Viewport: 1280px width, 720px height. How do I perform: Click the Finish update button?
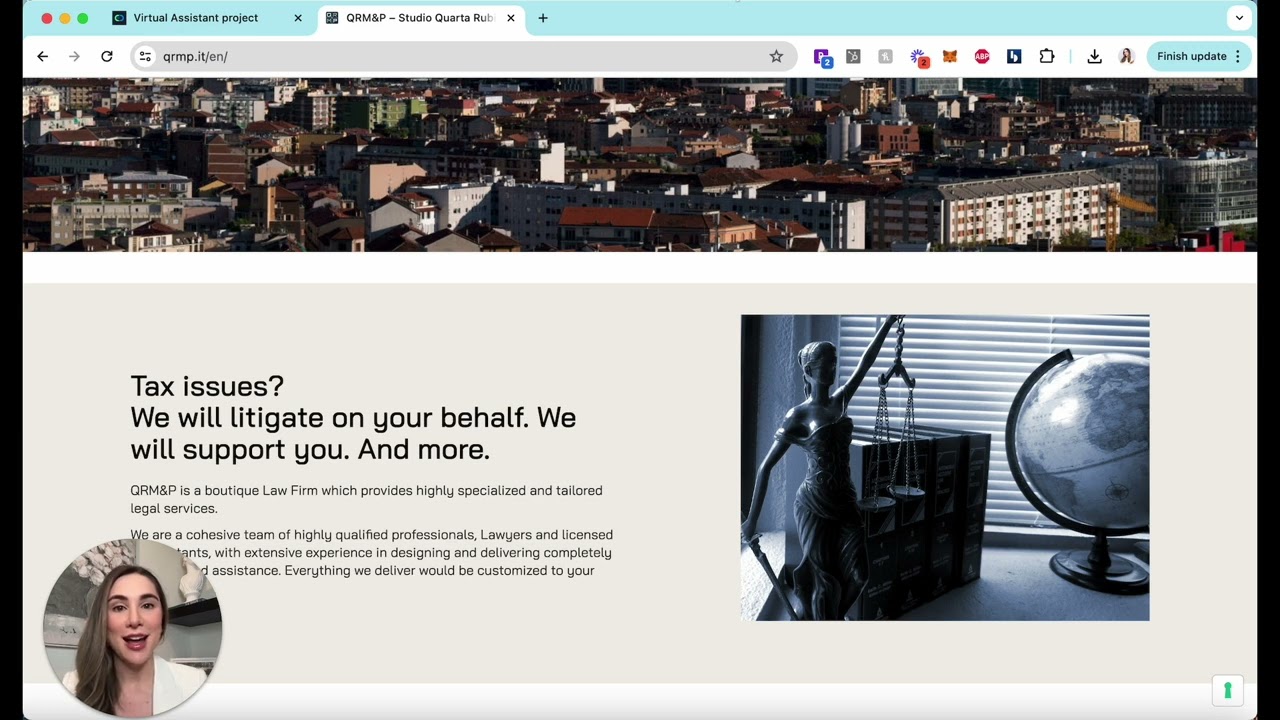[x=1191, y=57]
